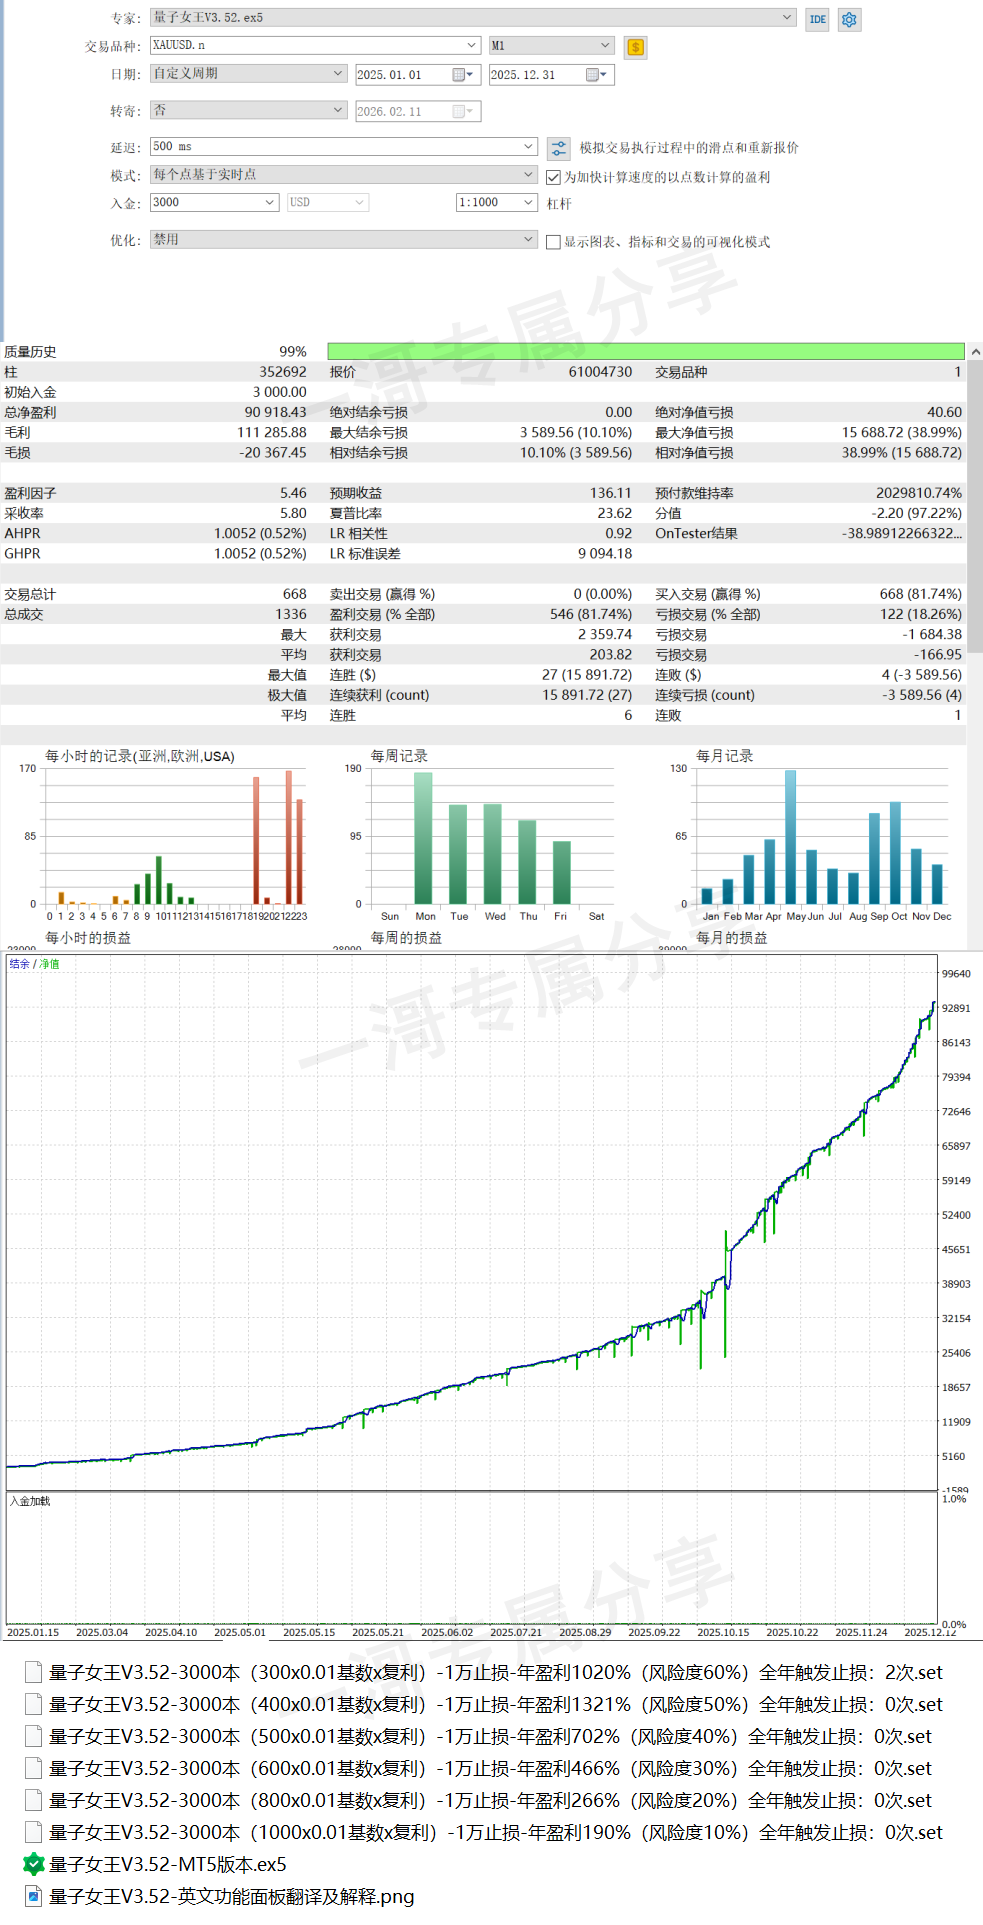Click the report vertical scrollbar thumb
Viewport: 983px width, 1925px height.
(x=975, y=506)
